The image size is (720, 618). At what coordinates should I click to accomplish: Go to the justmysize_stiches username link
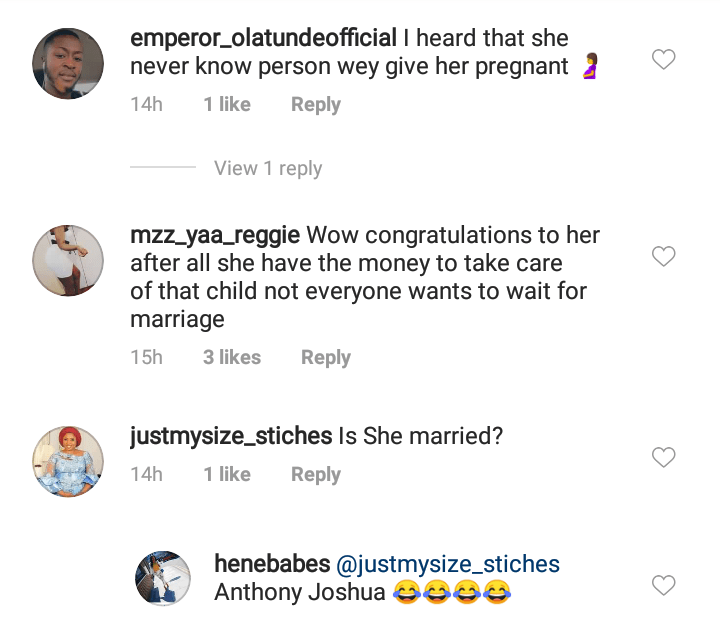pos(231,437)
